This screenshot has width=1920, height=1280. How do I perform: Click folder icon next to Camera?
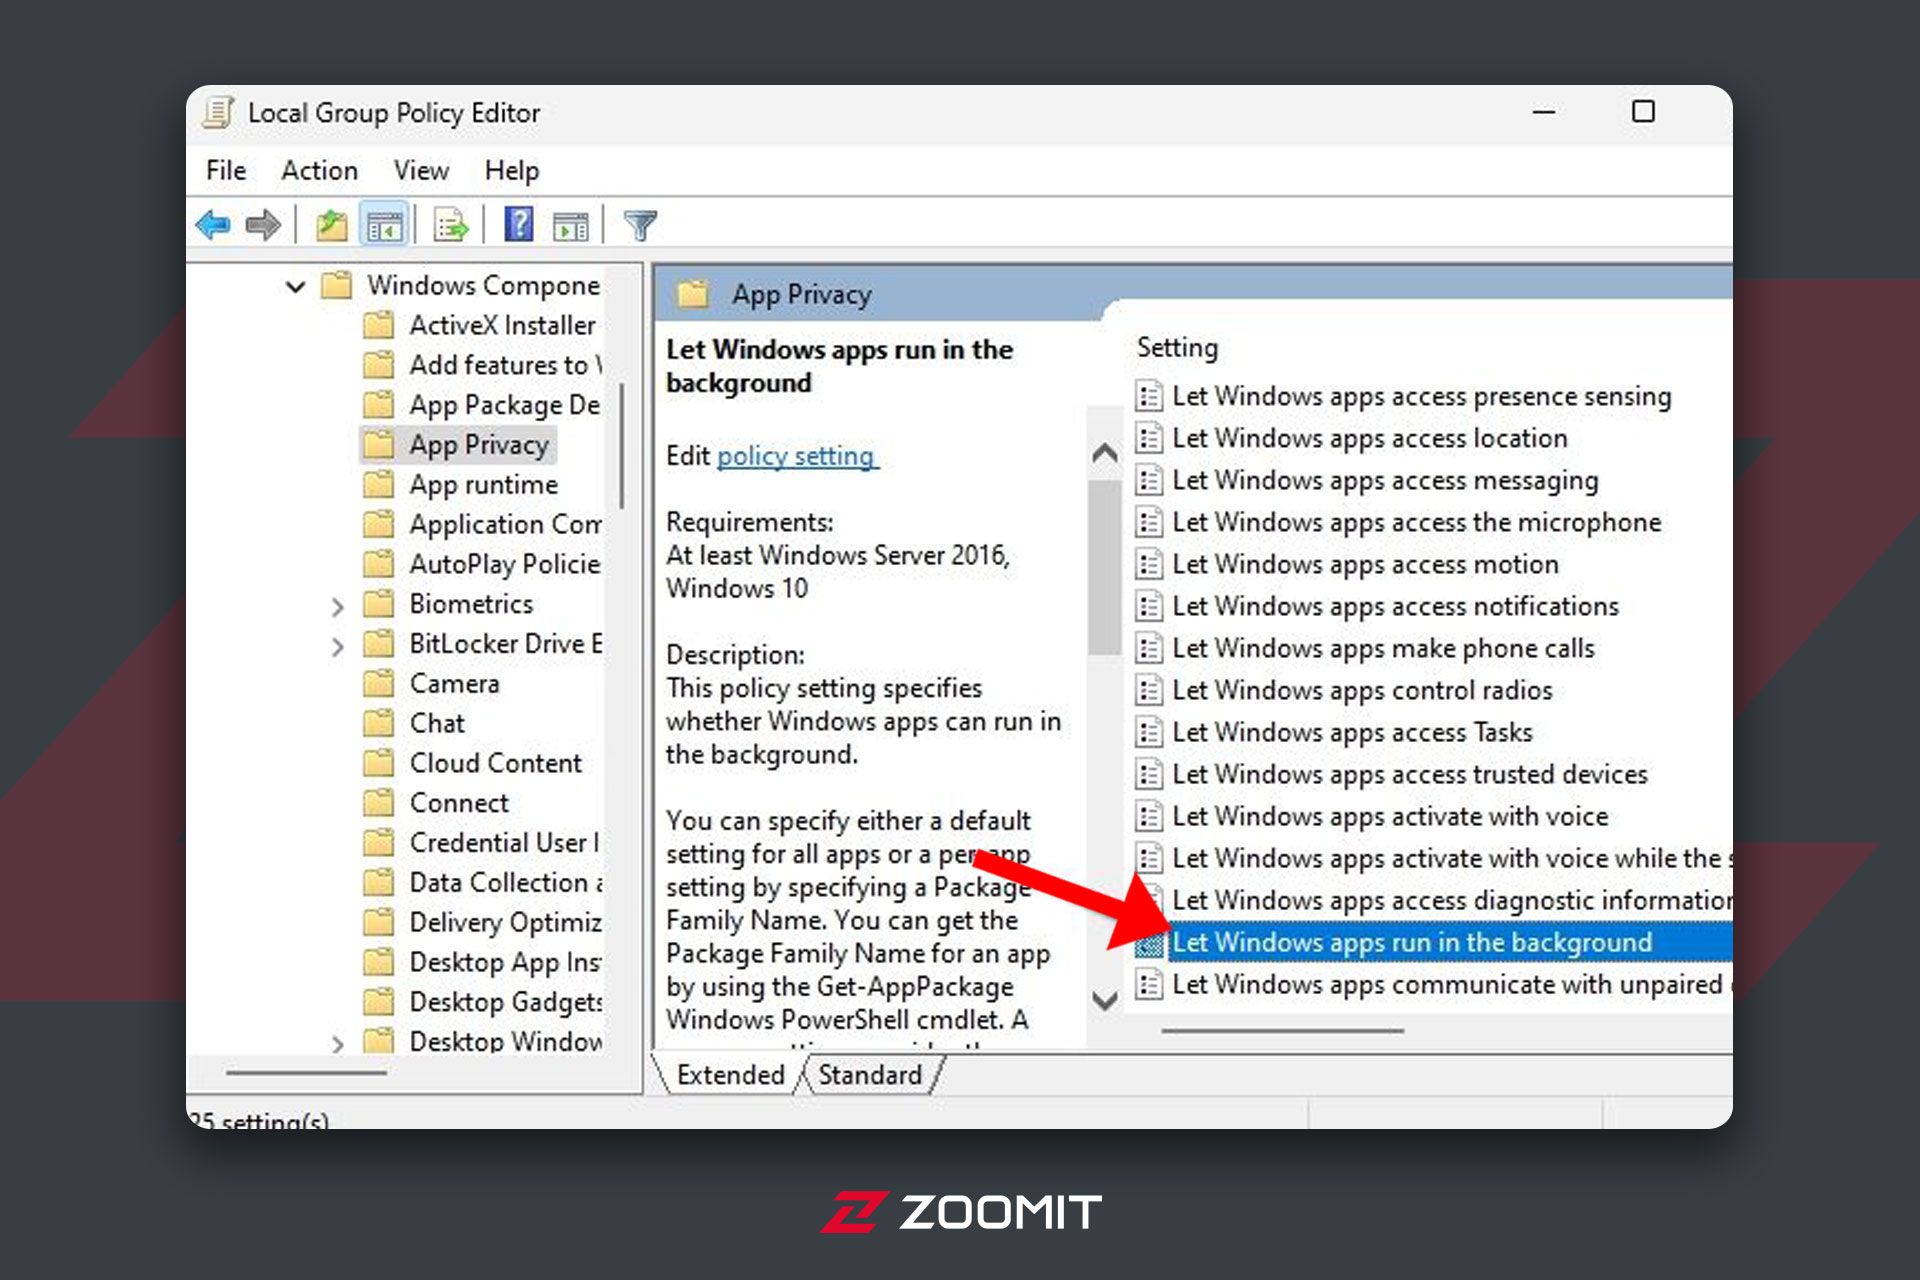(378, 683)
